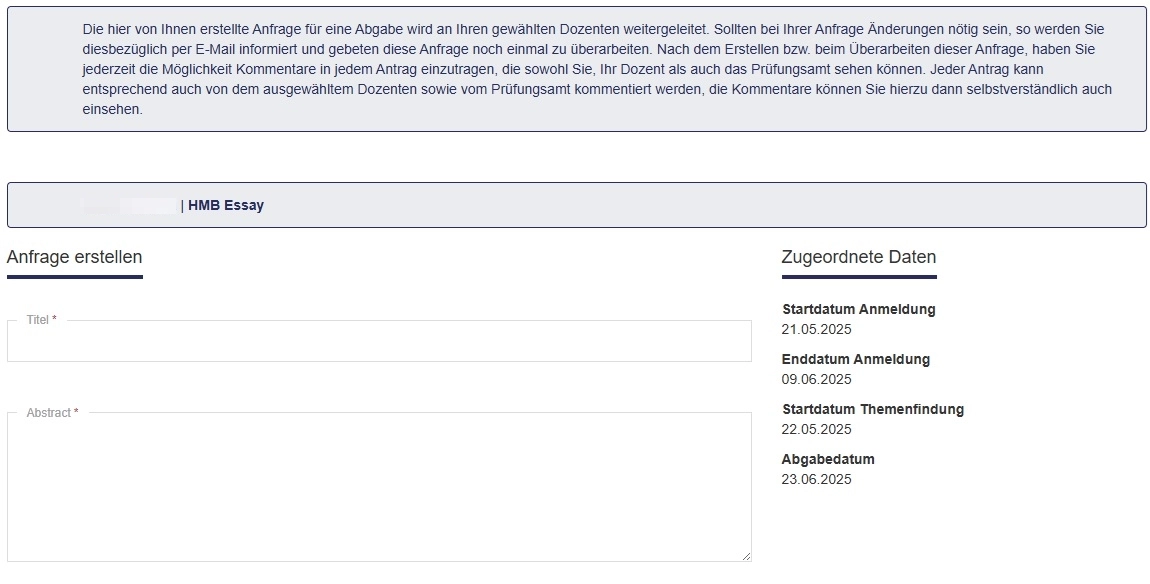Grab the Abstract textarea resize handle
This screenshot has height=584, width=1150.
(746, 556)
